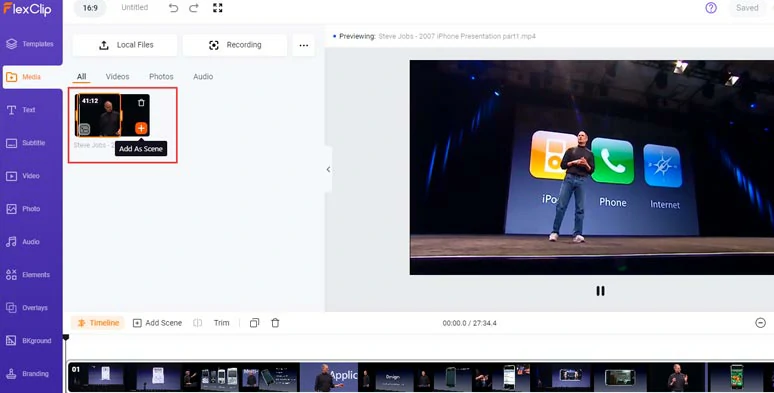
Task: Select scene 01 in the timeline strip
Action: [421, 377]
